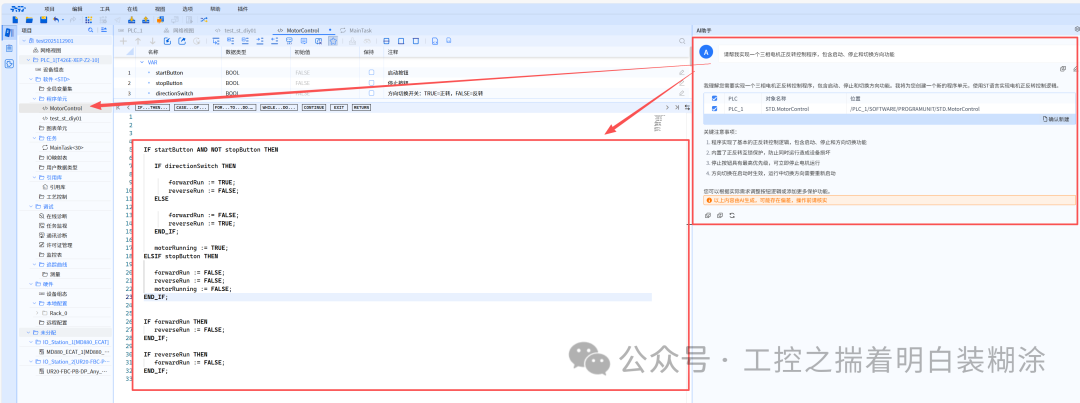Click the regenerate icon below the AI response
Screen dimensions: 1080x403
point(731,215)
